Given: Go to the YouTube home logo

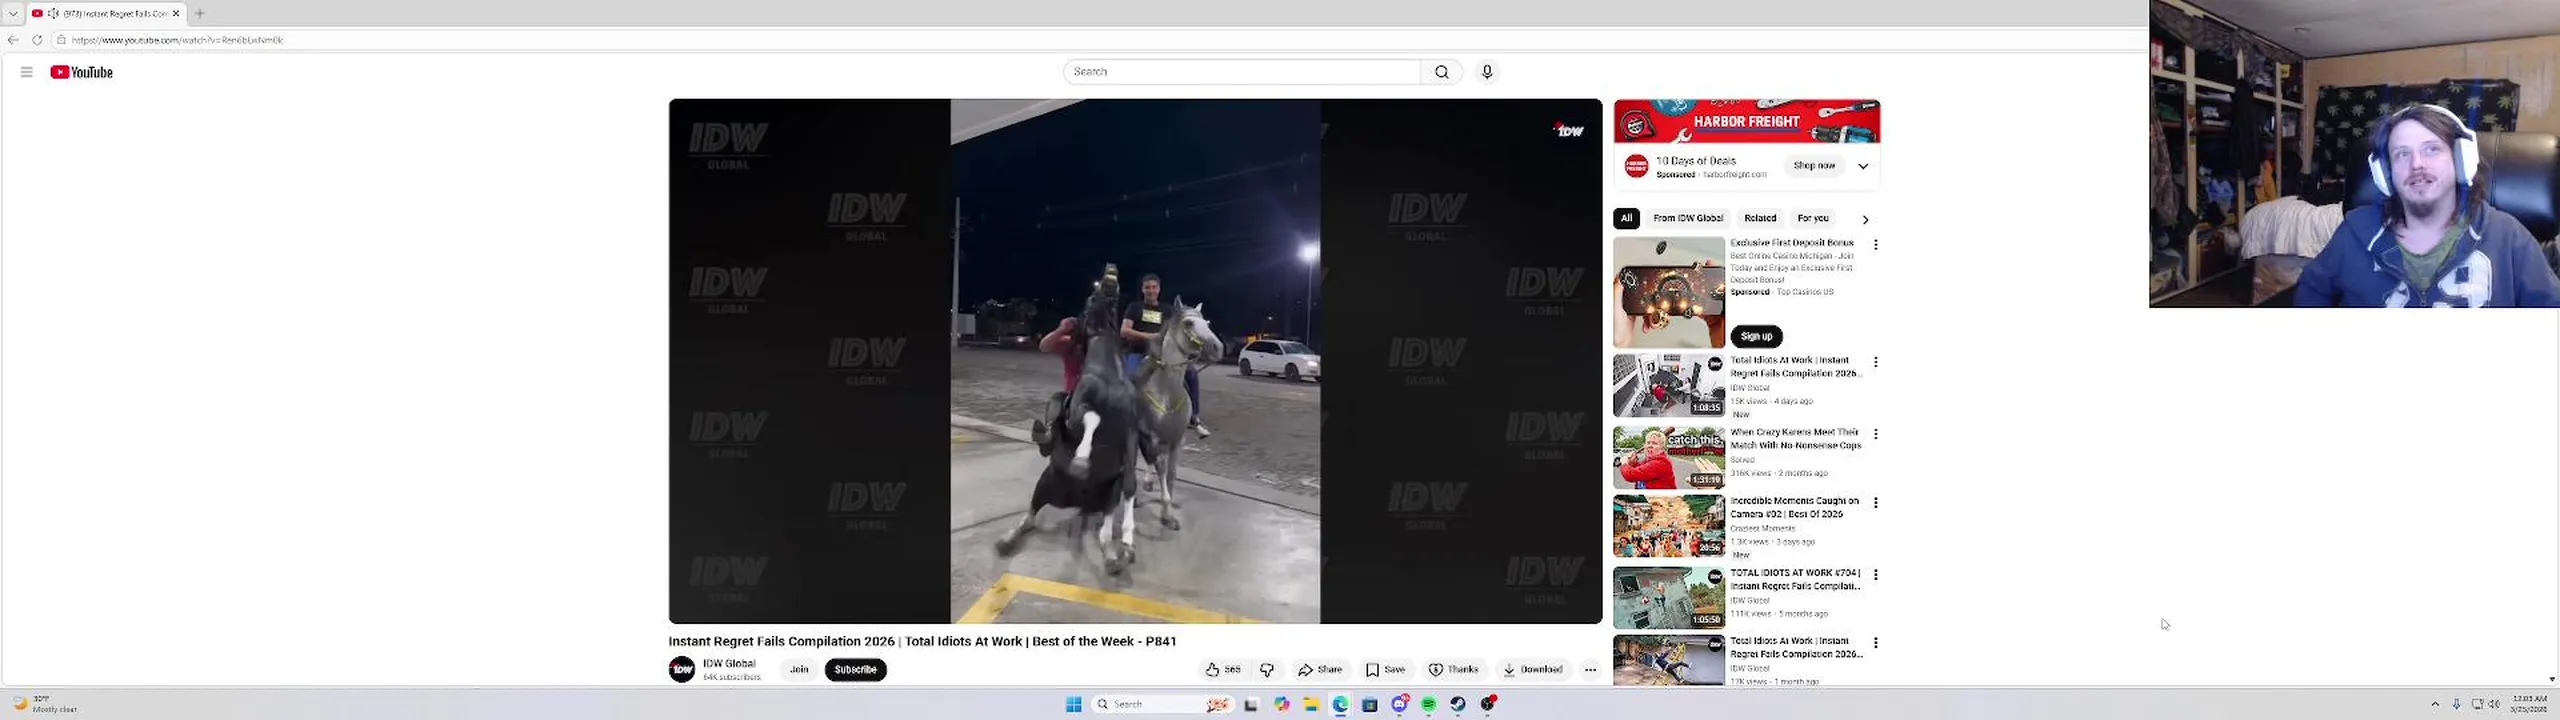Looking at the screenshot, I should click(82, 72).
